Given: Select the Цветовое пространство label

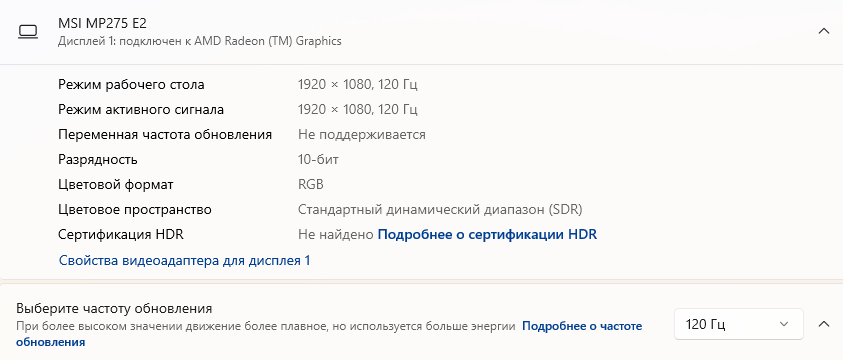Looking at the screenshot, I should pyautogui.click(x=135, y=210).
